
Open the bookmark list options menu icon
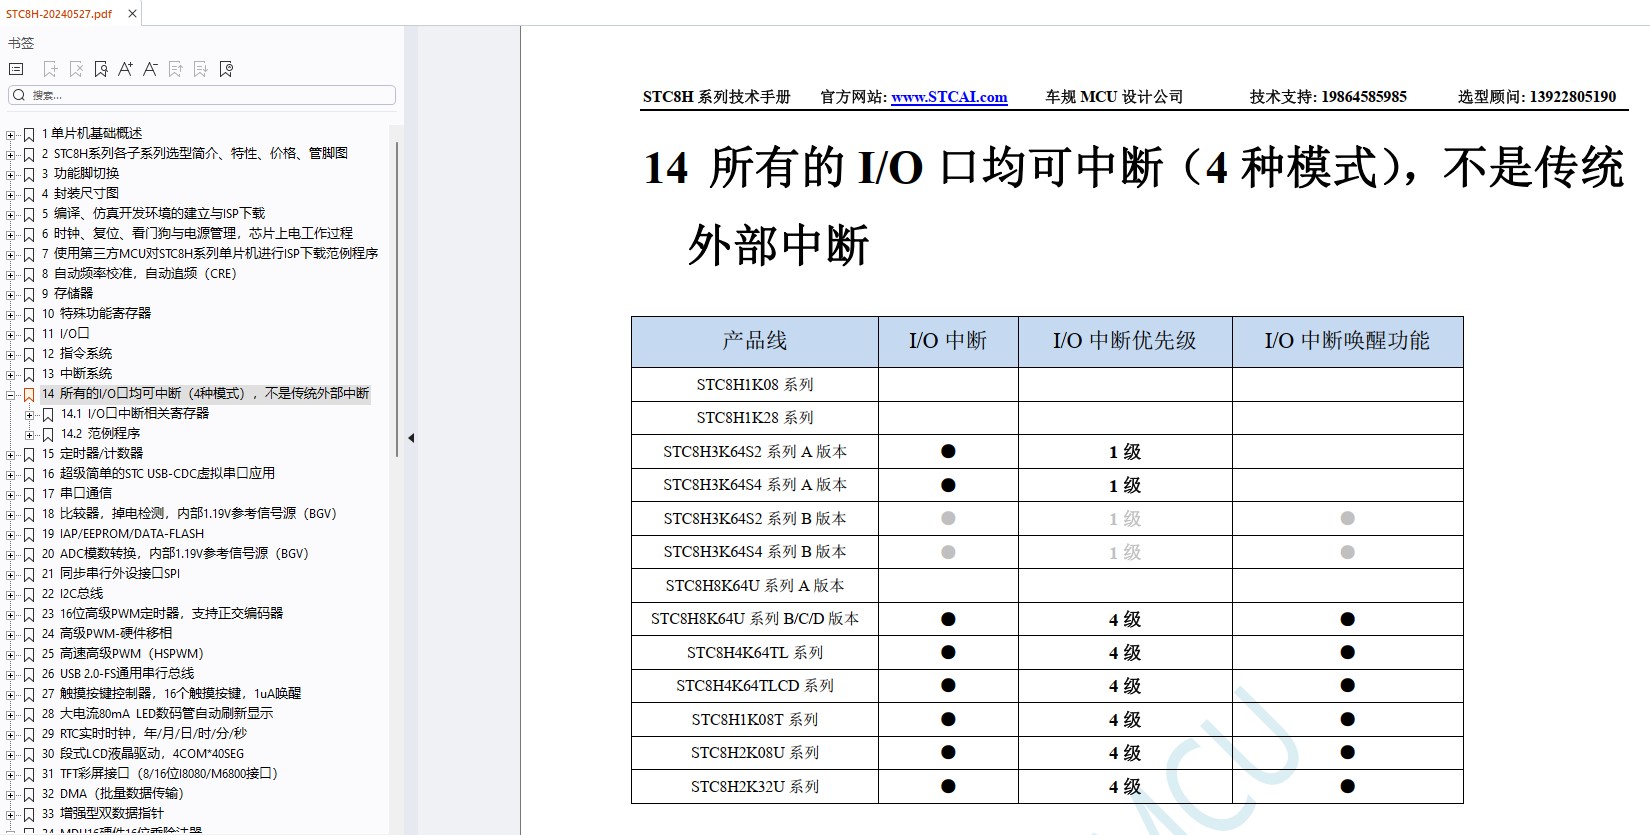pos(16,69)
